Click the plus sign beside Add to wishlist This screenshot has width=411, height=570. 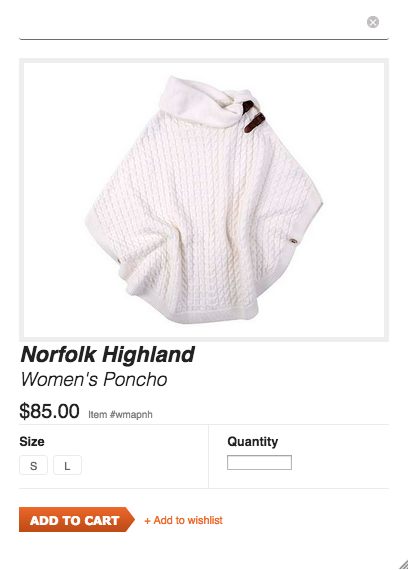(x=147, y=521)
